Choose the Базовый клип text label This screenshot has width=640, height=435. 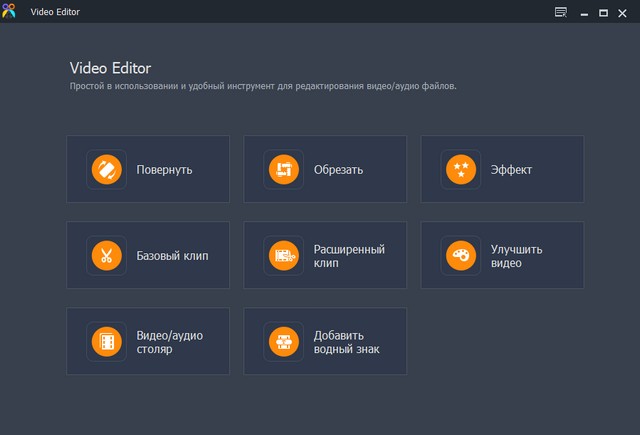[172, 256]
